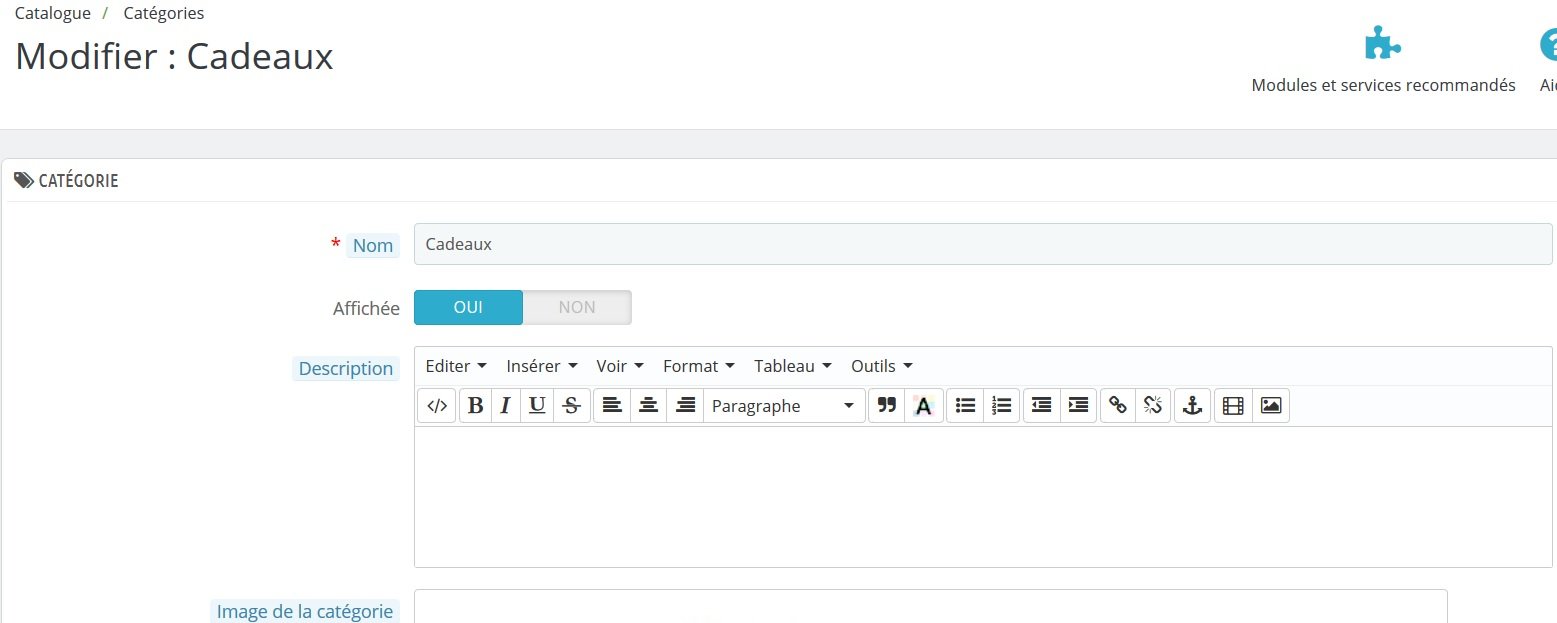Screen dimensions: 1557x623
Task: Remove the link with unlink icon
Action: [1153, 405]
